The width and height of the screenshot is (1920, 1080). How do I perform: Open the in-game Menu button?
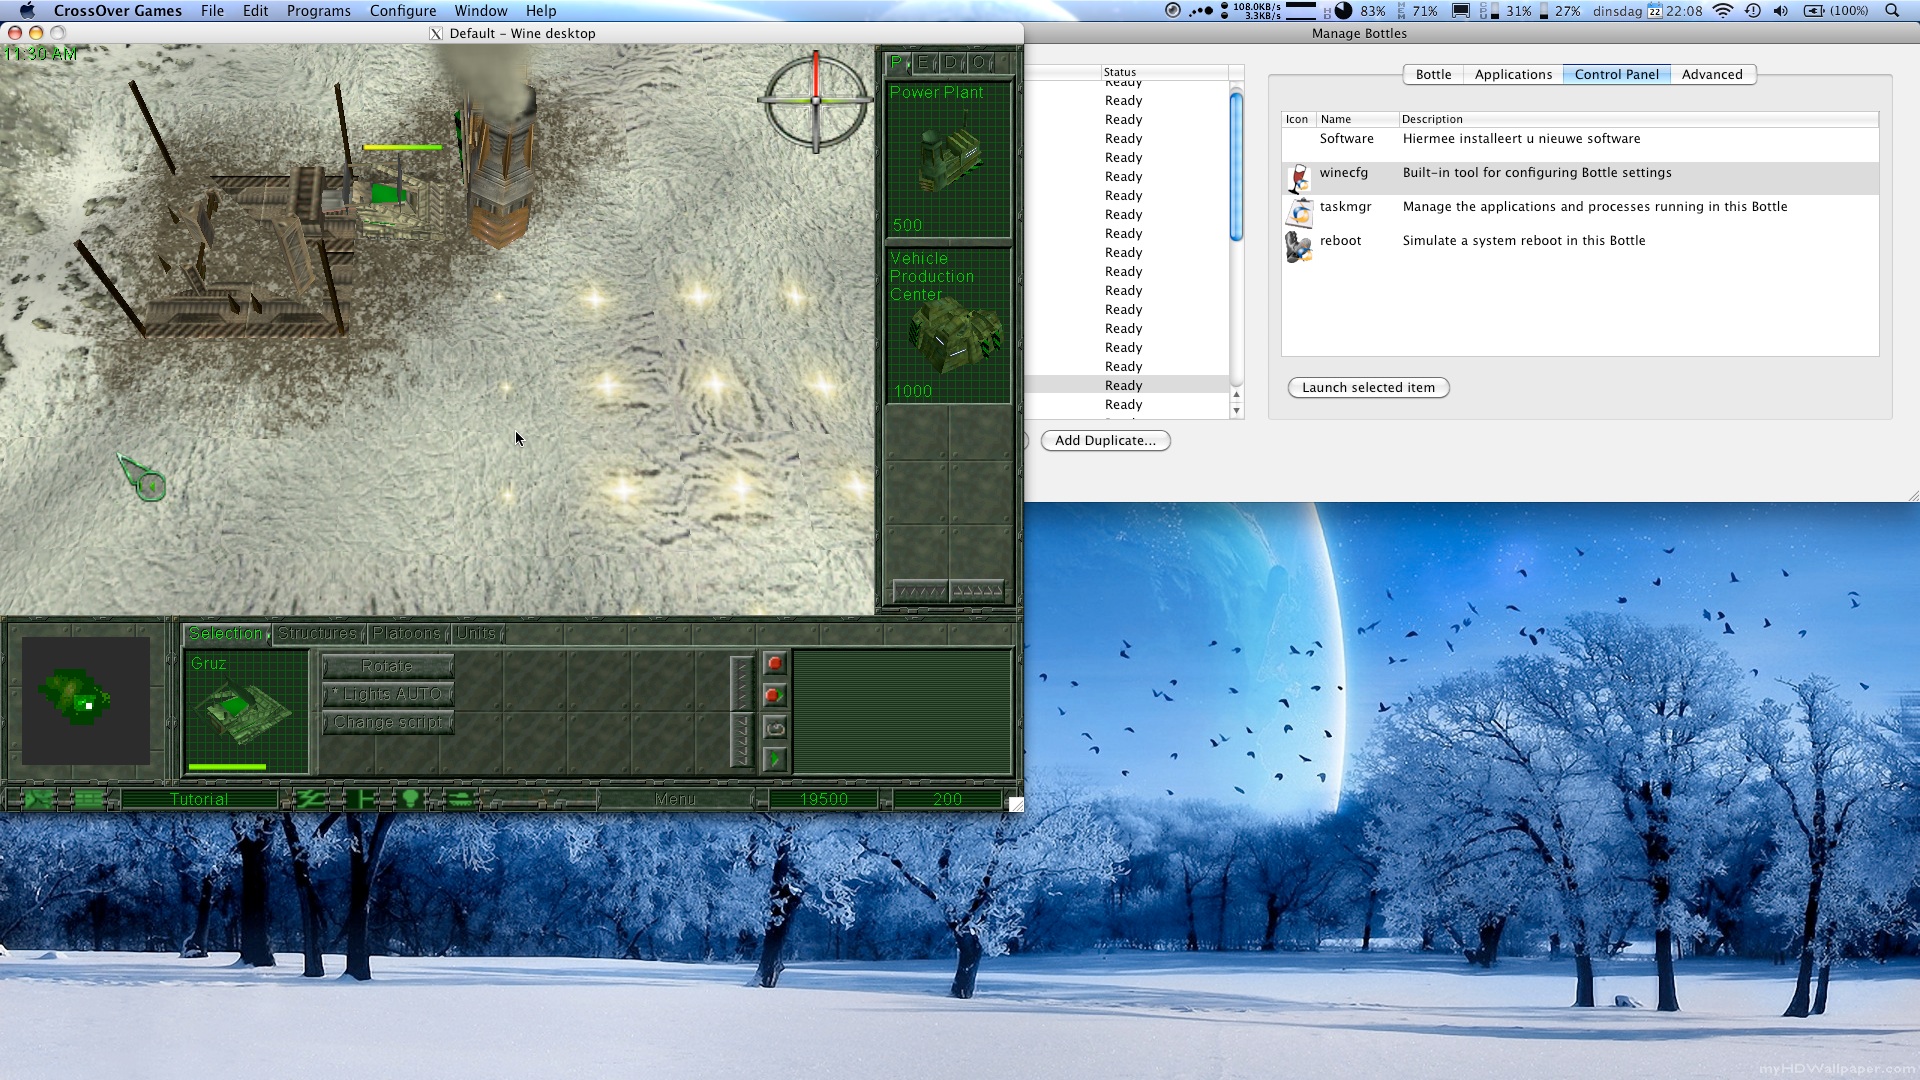click(x=675, y=799)
